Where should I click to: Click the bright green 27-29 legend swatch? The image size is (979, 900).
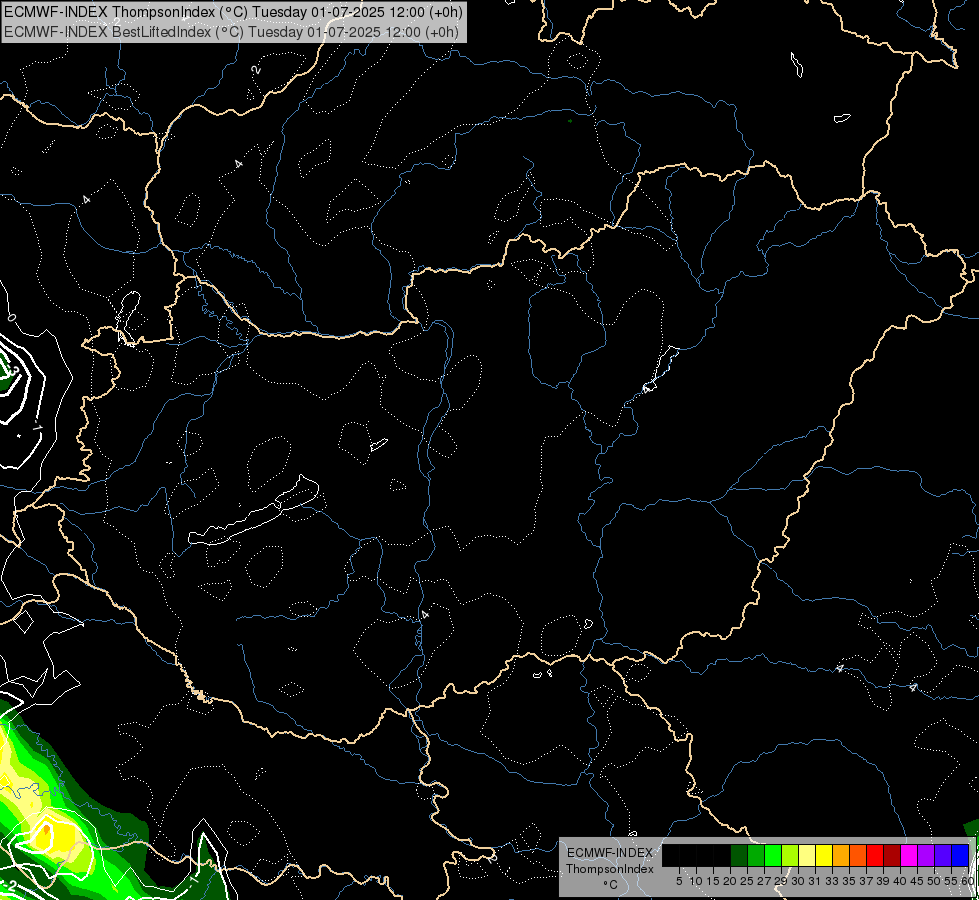click(773, 855)
